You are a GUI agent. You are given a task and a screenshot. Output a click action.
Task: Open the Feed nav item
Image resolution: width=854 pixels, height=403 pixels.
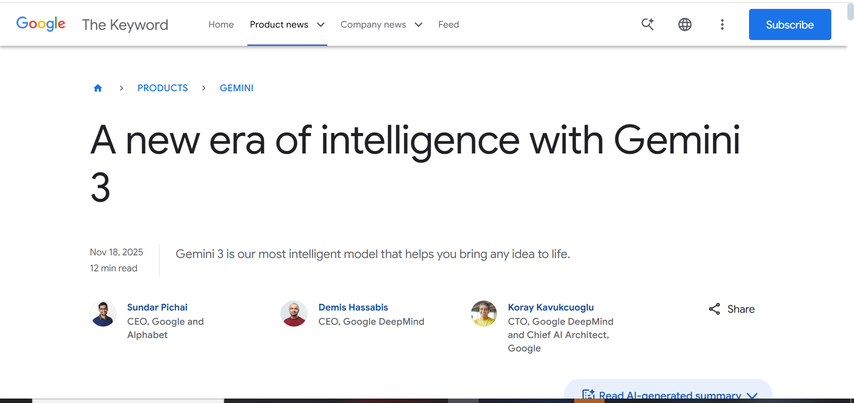point(448,24)
